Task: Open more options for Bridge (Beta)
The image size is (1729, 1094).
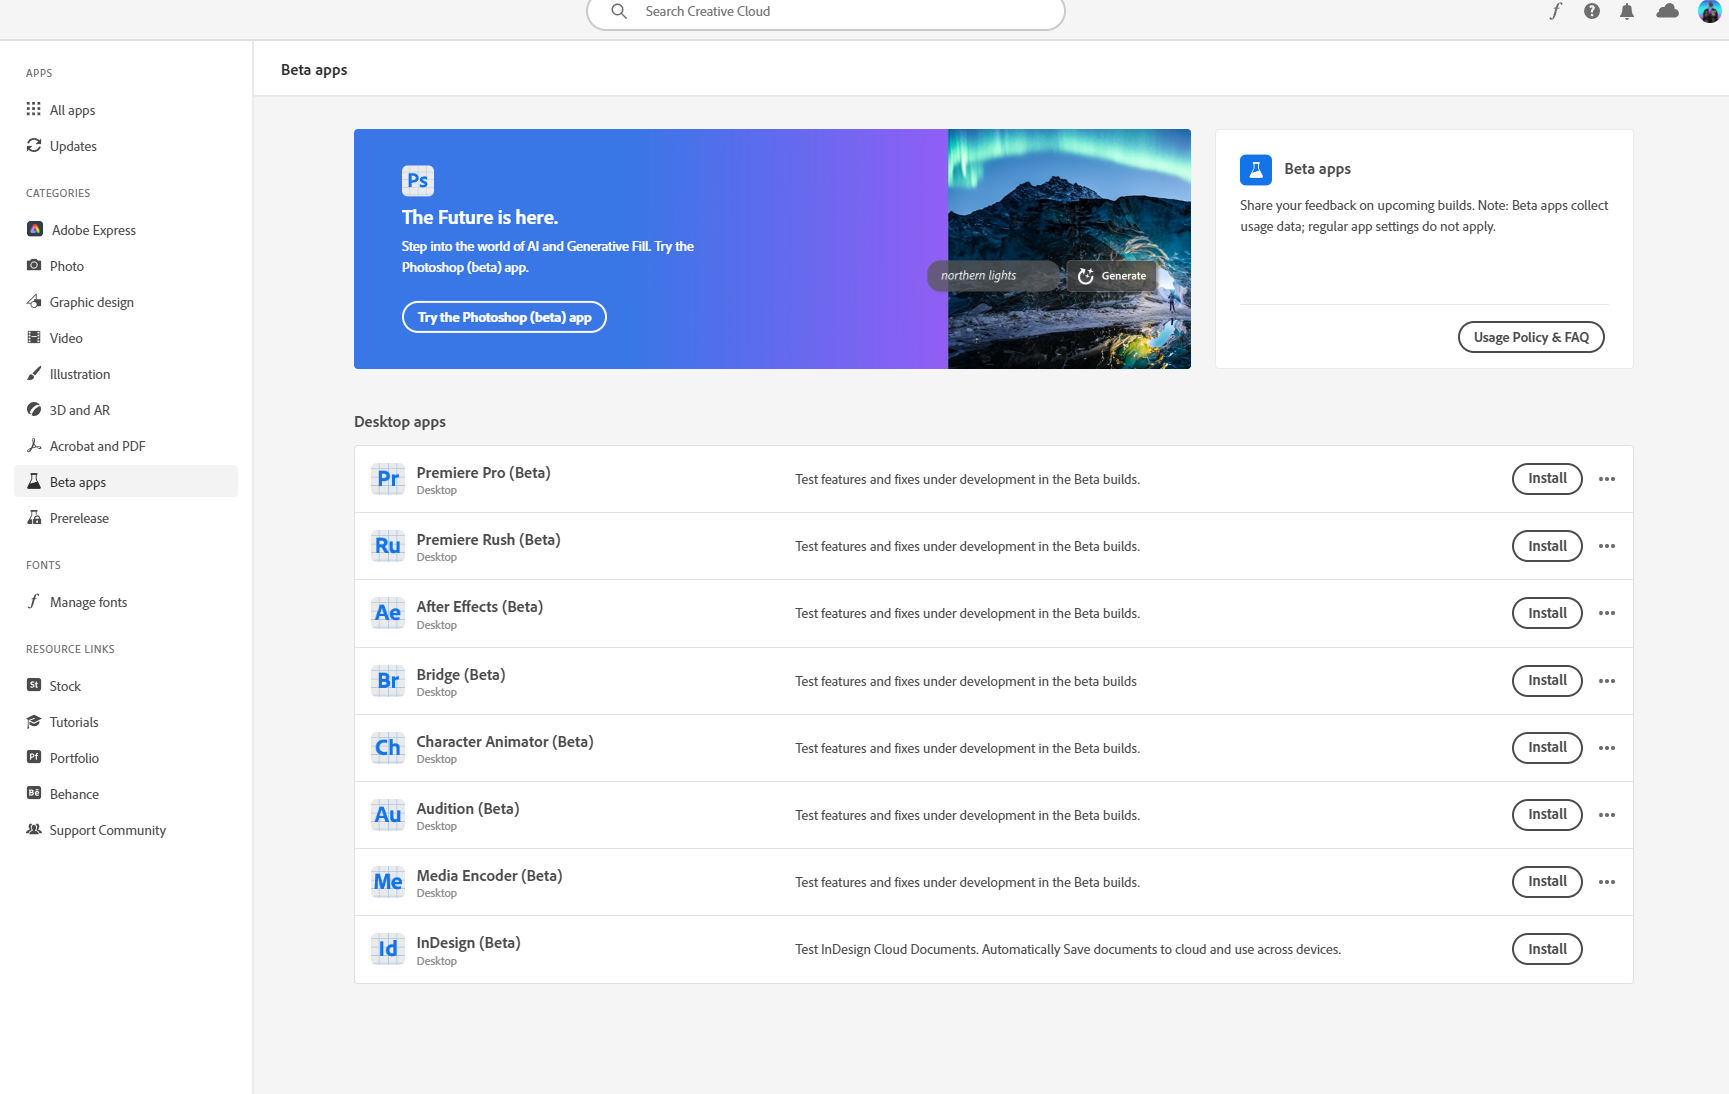Action: coord(1607,680)
